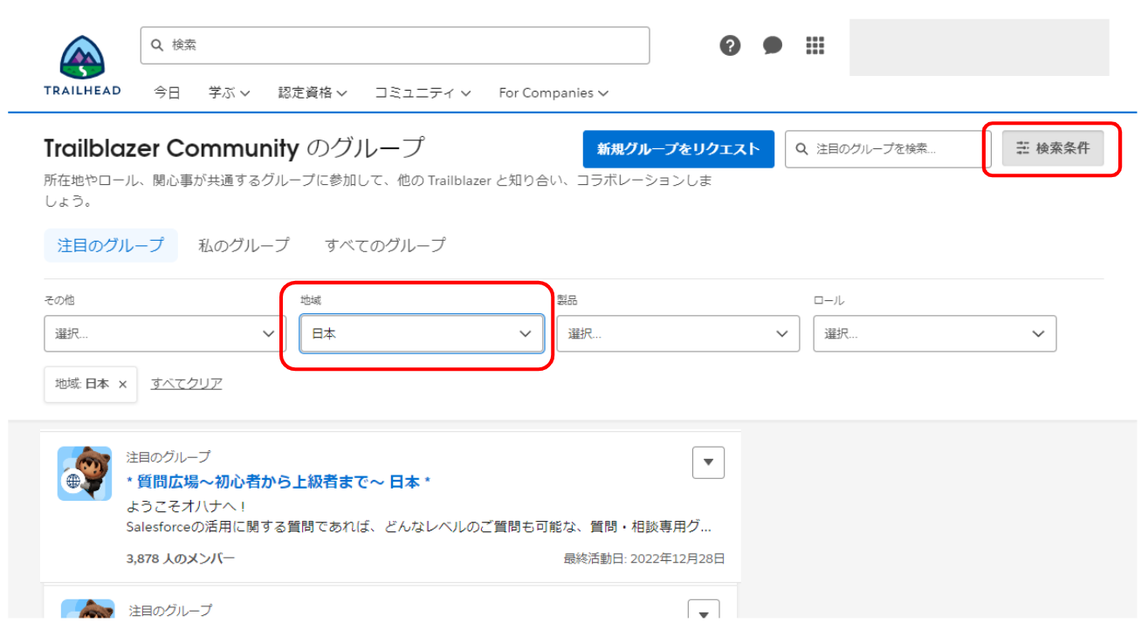The height and width of the screenshot is (643, 1148).
Task: Click the magnifier icon in the top search bar
Action: click(x=157, y=45)
